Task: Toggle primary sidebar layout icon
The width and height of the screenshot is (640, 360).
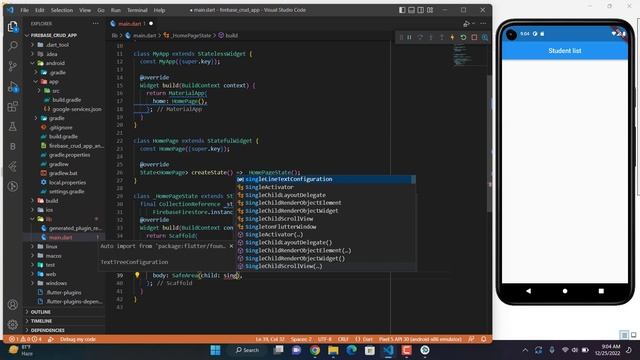Action: point(402,10)
